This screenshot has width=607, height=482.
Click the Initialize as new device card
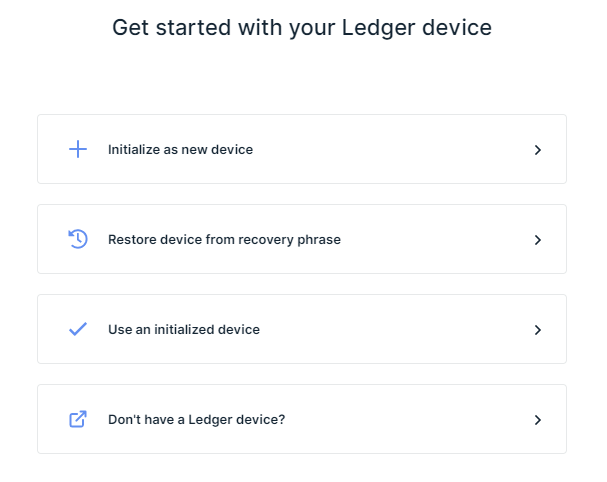[302, 149]
